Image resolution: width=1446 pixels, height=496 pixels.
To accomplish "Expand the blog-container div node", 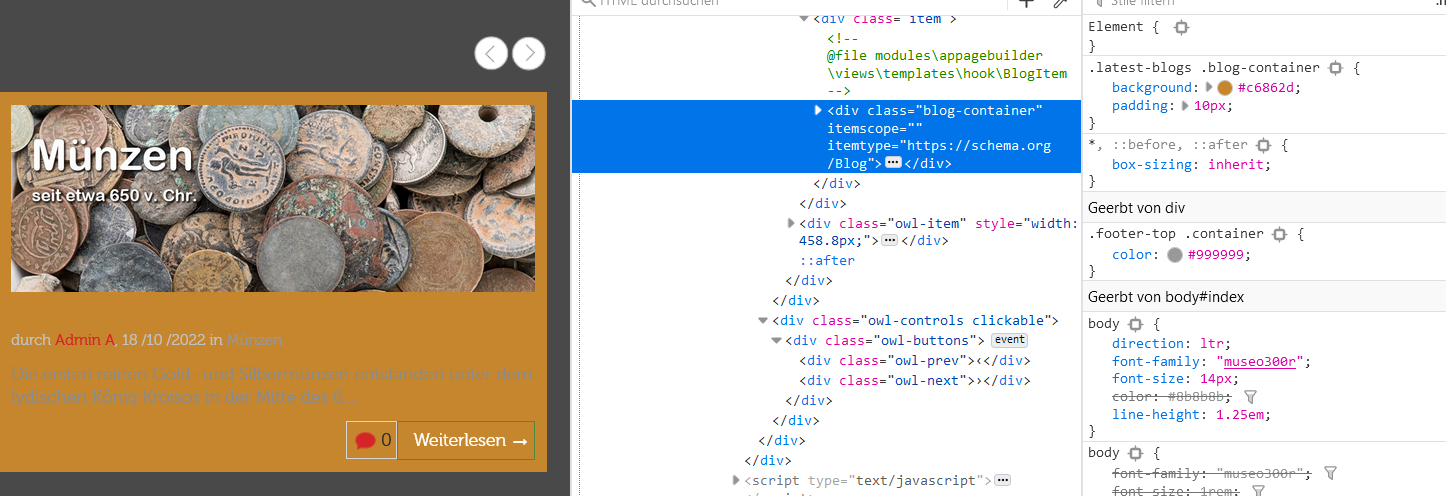I will [819, 110].
